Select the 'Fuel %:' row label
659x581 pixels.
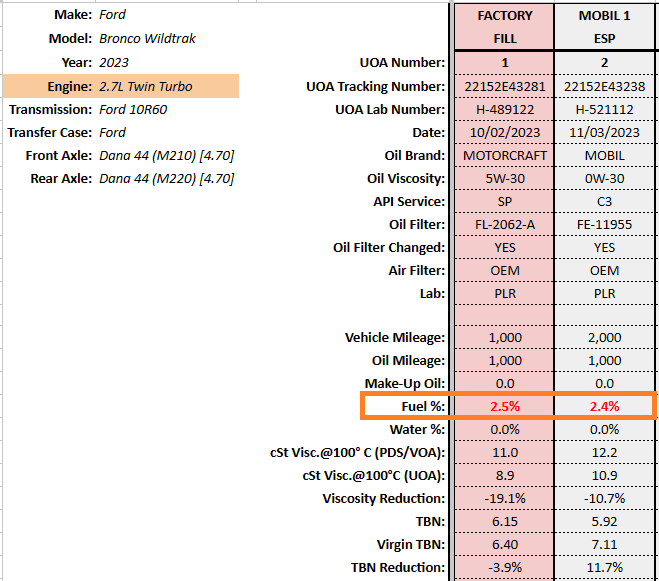pyautogui.click(x=423, y=407)
